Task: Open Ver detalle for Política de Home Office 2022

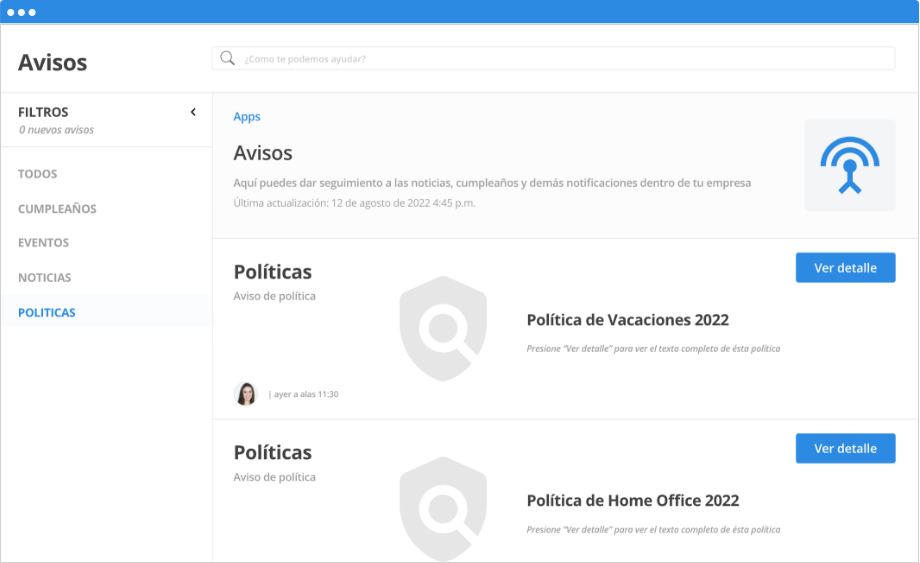Action: pyautogui.click(x=845, y=448)
